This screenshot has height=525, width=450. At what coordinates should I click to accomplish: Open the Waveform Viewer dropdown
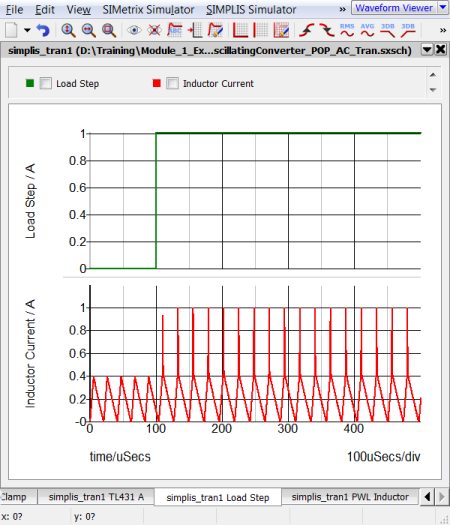pyautogui.click(x=442, y=7)
